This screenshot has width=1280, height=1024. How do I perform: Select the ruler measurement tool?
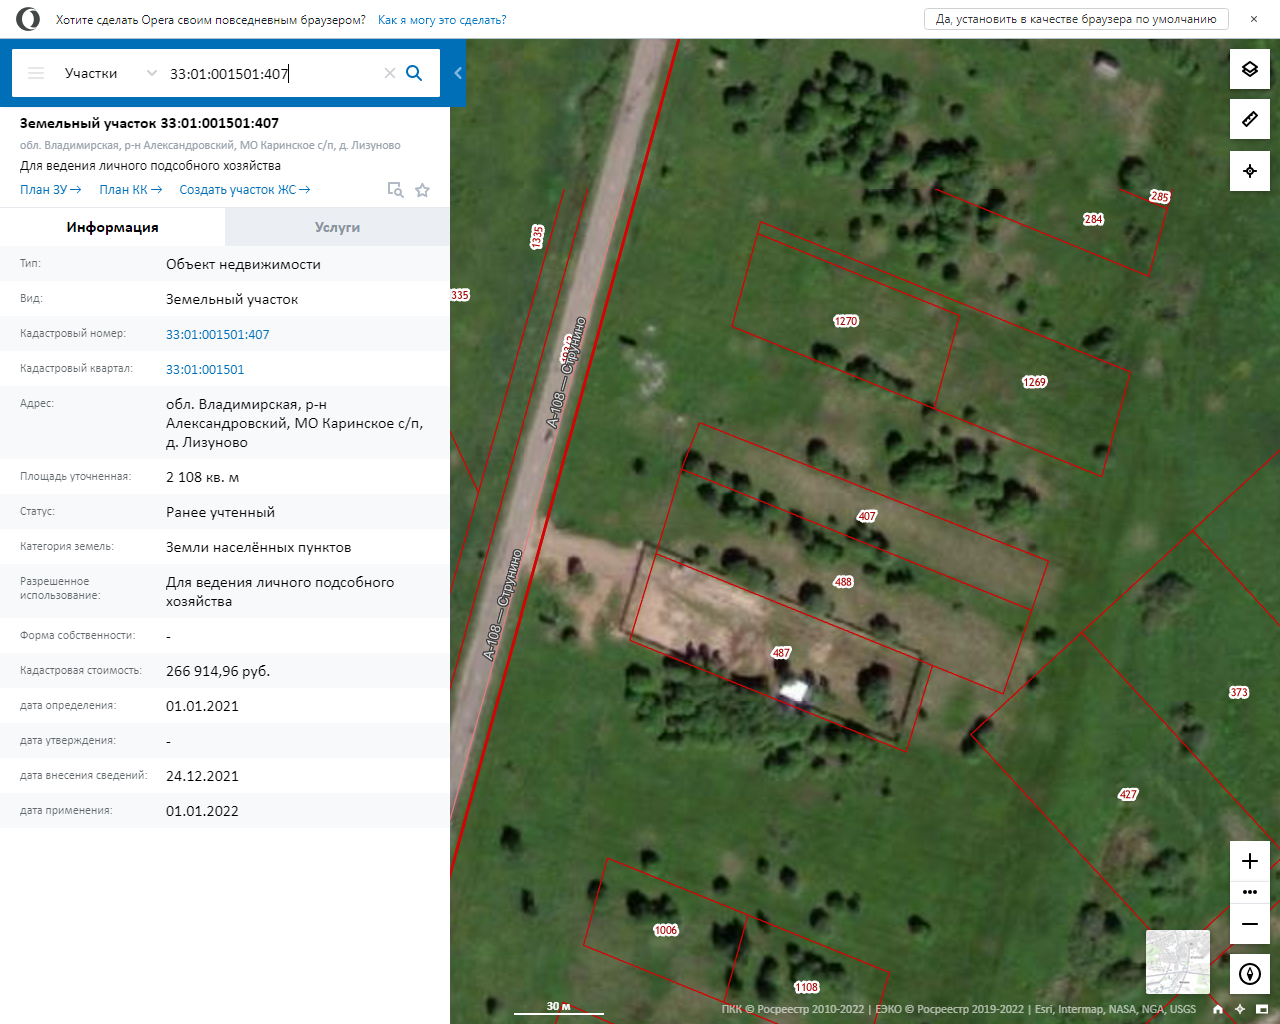pos(1249,119)
